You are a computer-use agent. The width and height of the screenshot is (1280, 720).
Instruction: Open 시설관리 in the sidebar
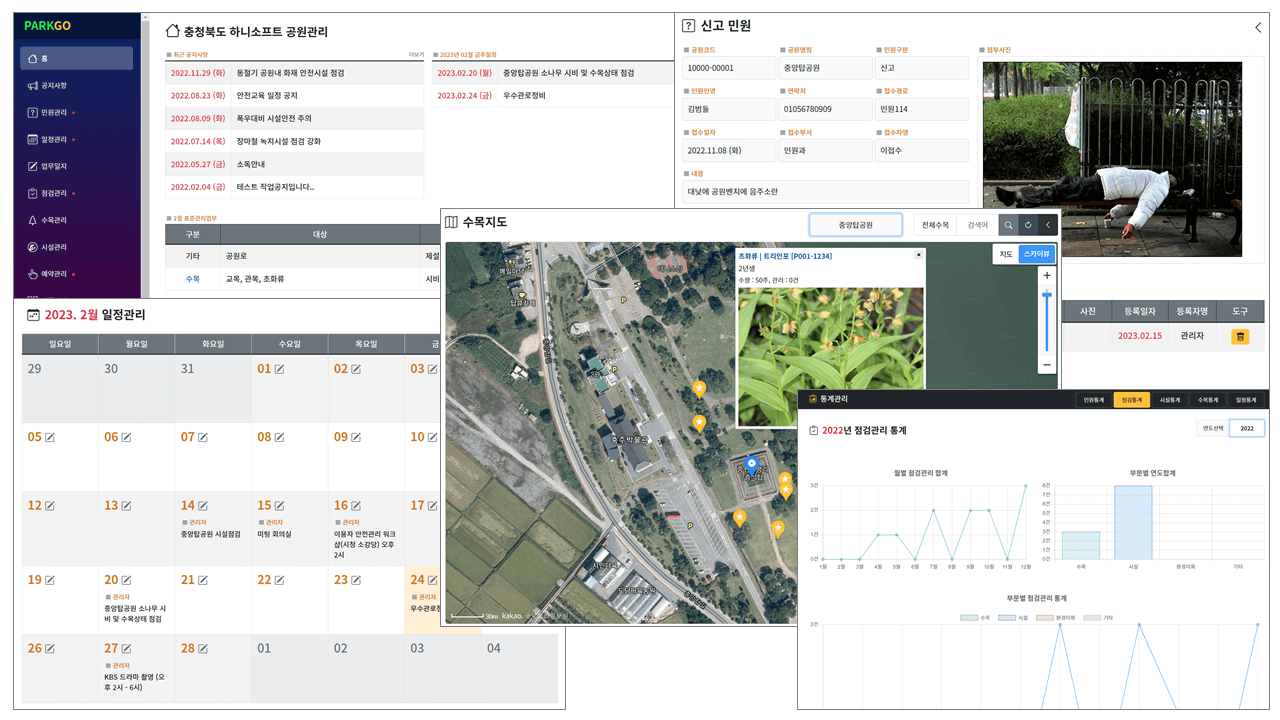[x=76, y=247]
